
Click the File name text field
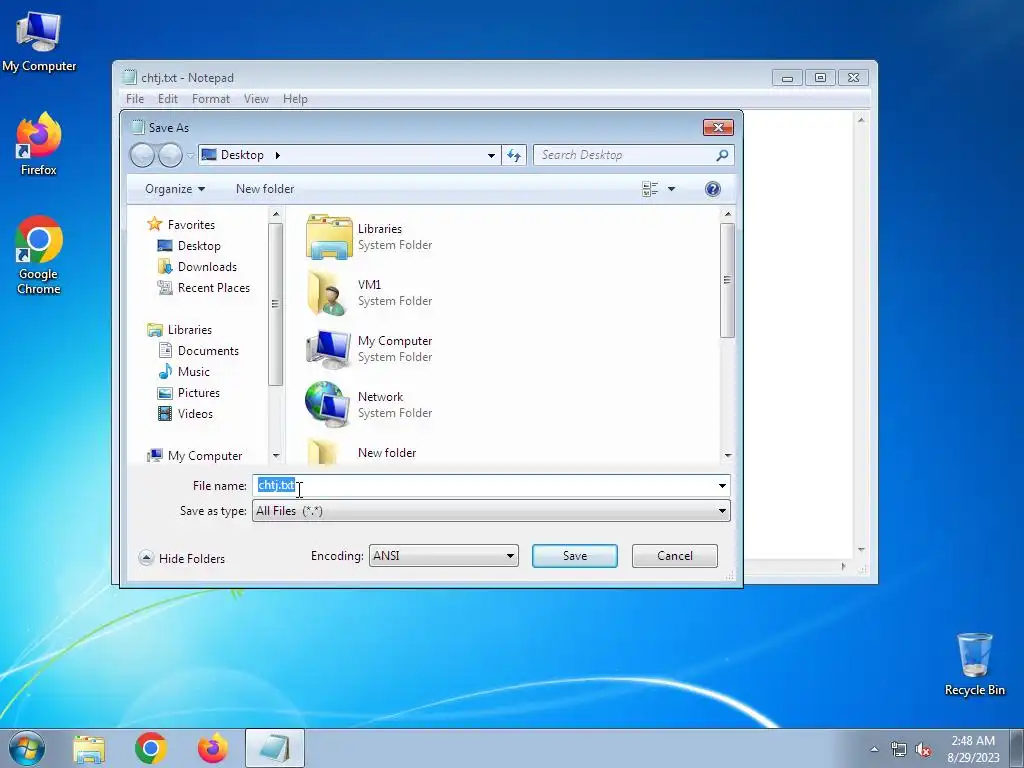pos(491,486)
